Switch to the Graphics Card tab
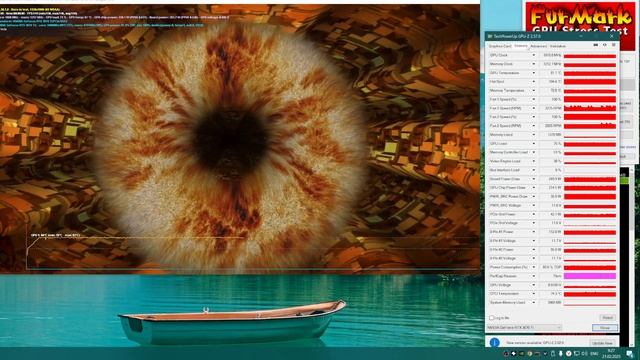This screenshot has height=360, width=640. click(500, 46)
